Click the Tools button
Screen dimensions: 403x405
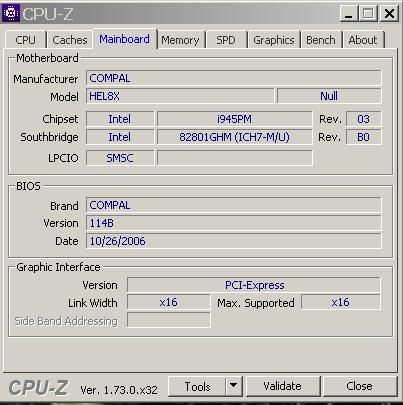(x=197, y=387)
